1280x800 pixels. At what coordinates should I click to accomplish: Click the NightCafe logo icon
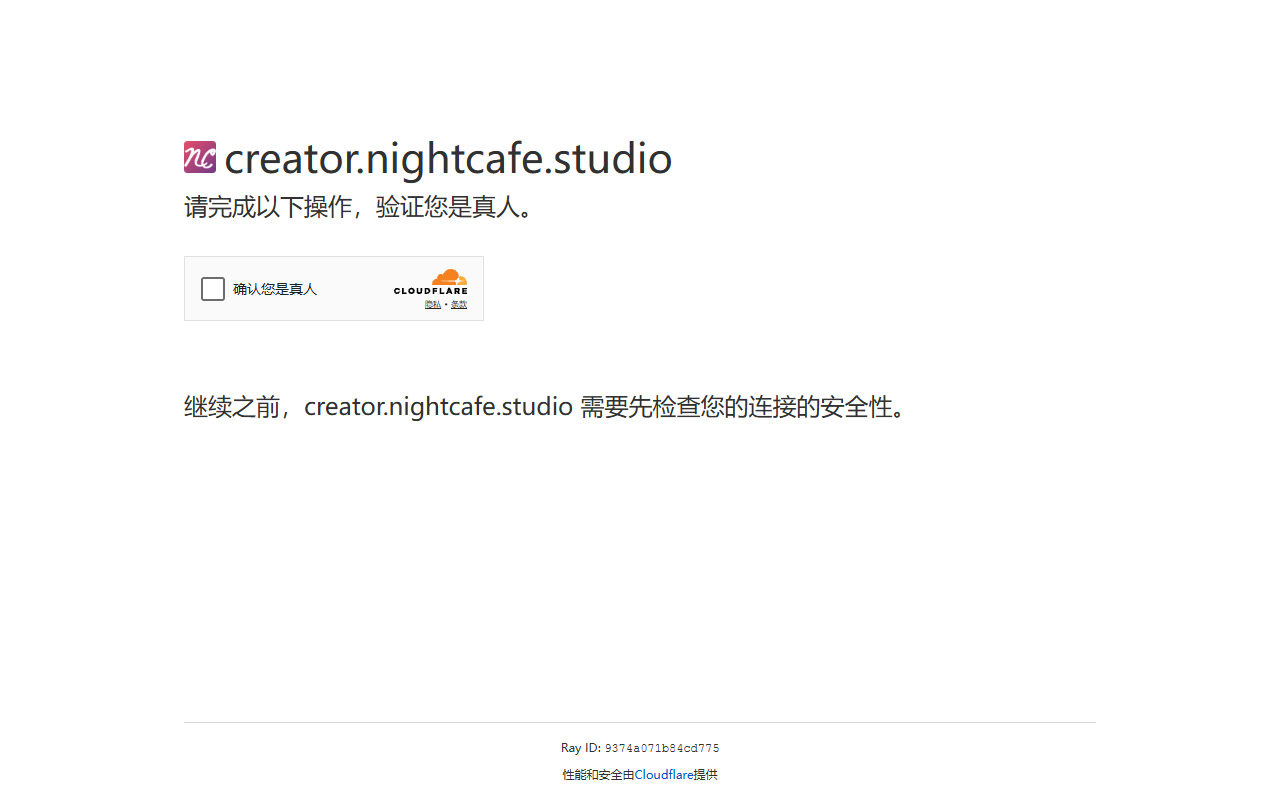pos(200,157)
